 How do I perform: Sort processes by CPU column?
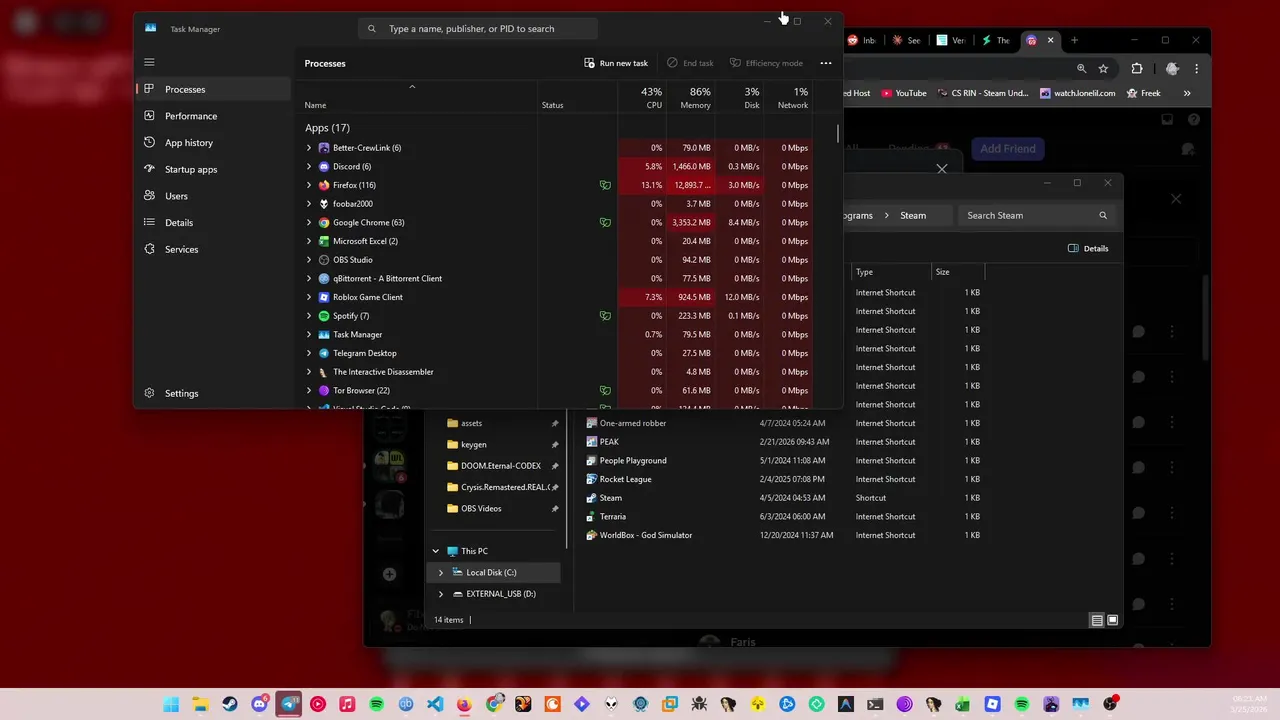click(643, 97)
